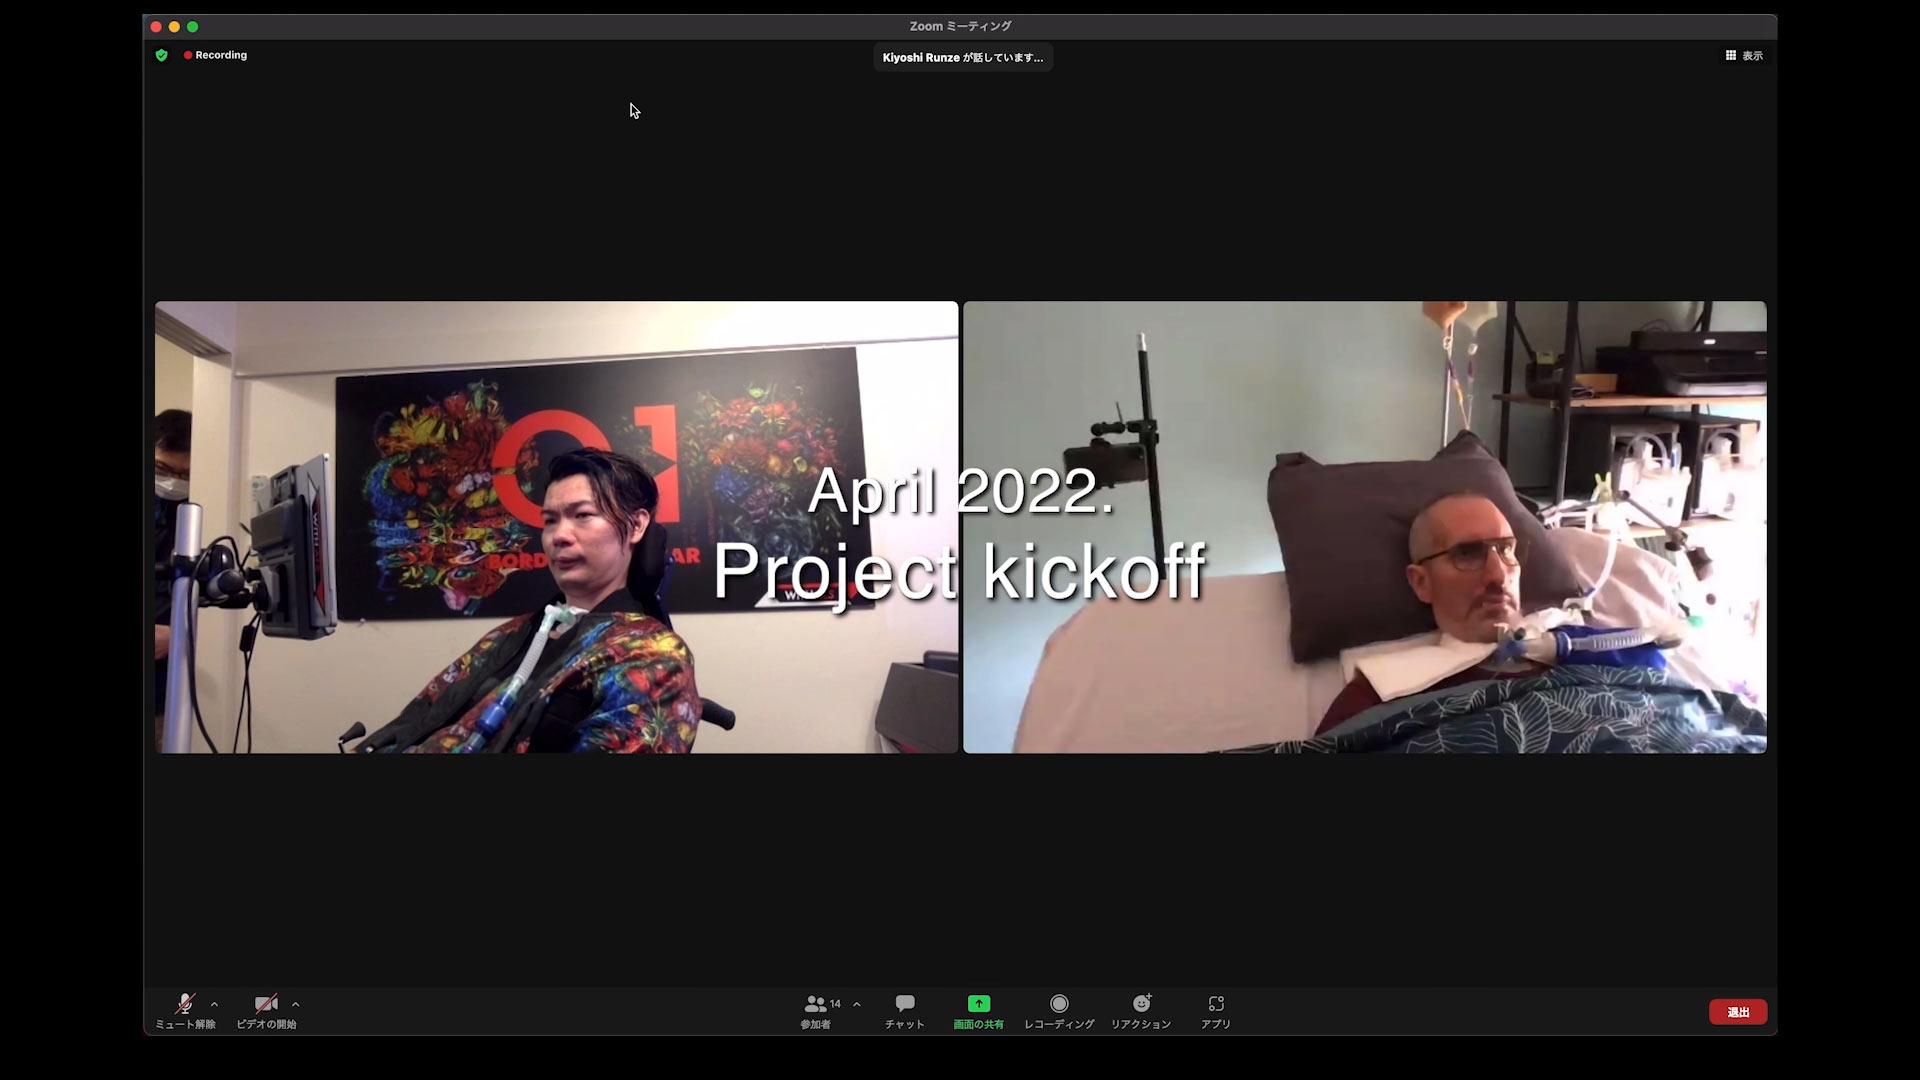Click the red Recording indicator
Viewport: 1920px width, 1080px height.
(215, 56)
